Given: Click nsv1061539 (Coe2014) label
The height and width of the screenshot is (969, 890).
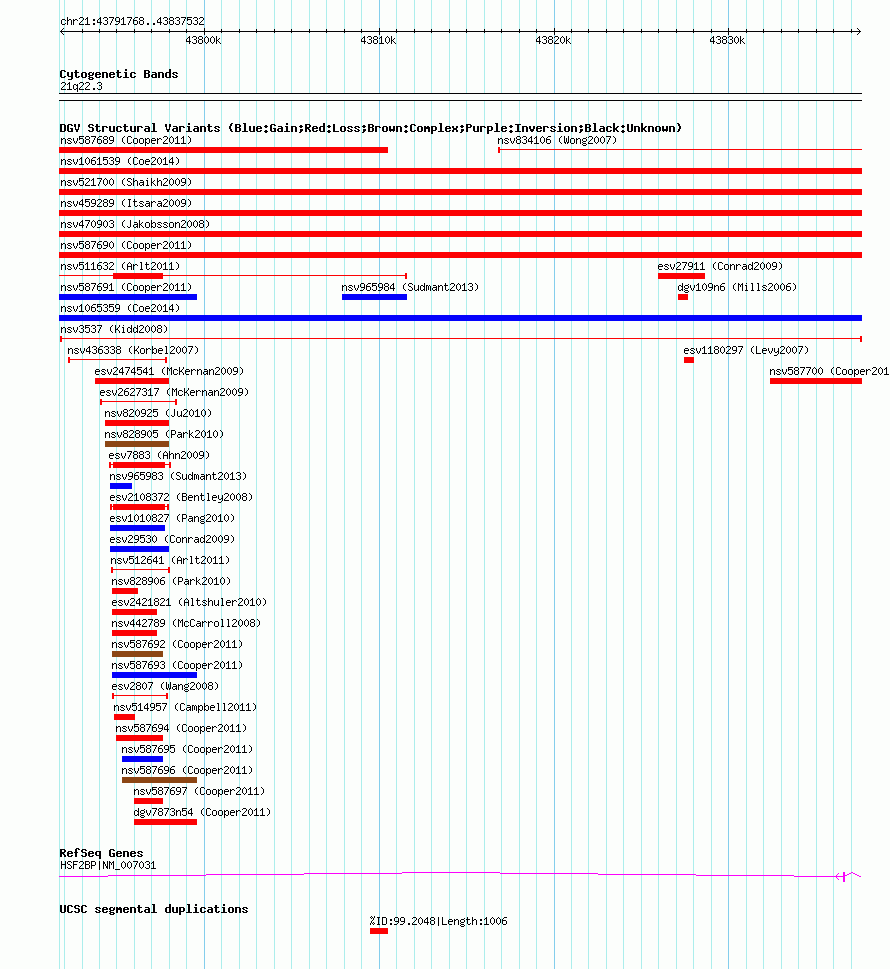Looking at the screenshot, I should (x=120, y=161).
